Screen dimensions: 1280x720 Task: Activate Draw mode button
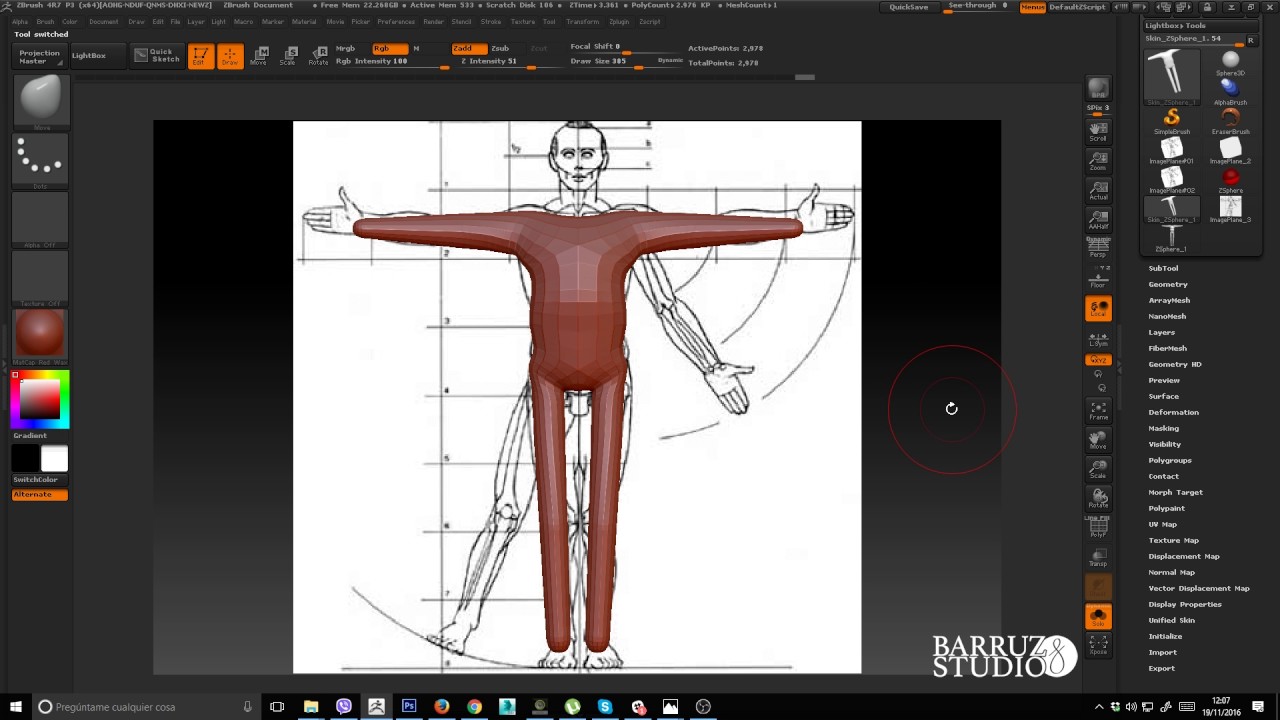point(230,56)
